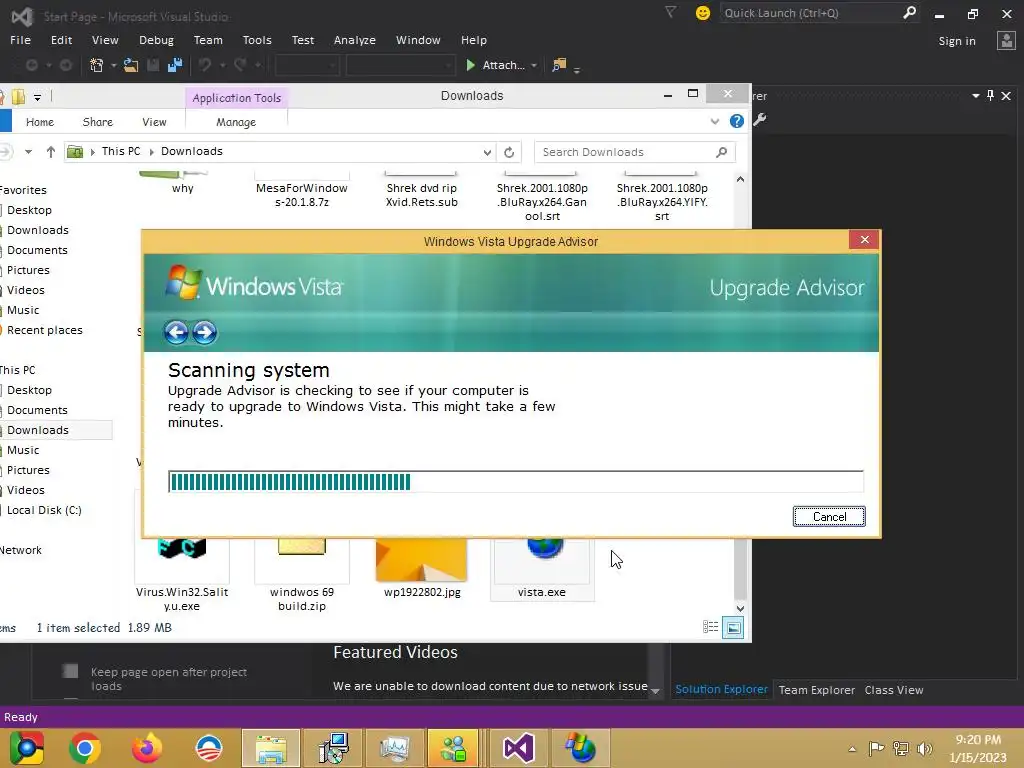Image resolution: width=1024 pixels, height=768 pixels.
Task: Click the New Project toolbar icon in Visual Studio
Action: (97, 65)
